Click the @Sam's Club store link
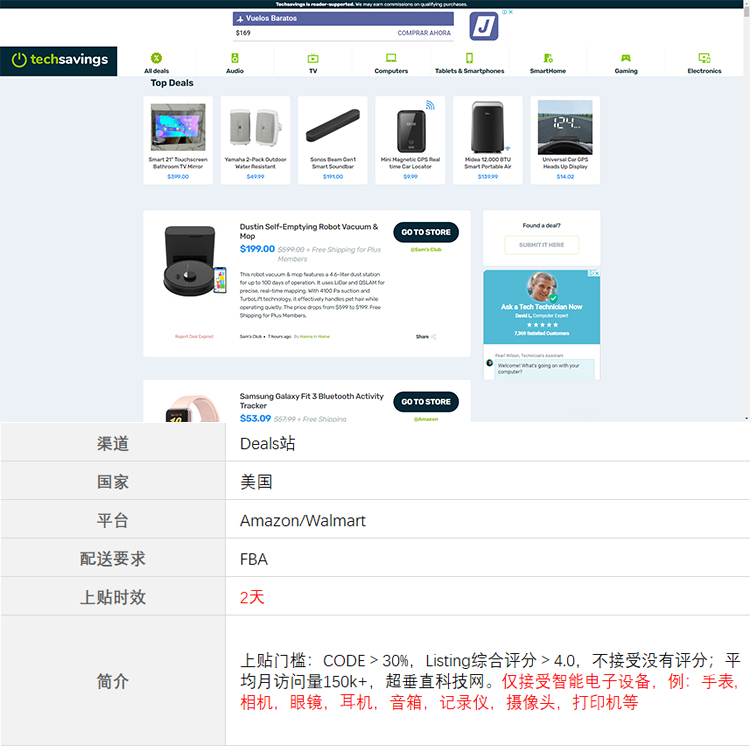Screen dimensions: 750x746 (426, 250)
